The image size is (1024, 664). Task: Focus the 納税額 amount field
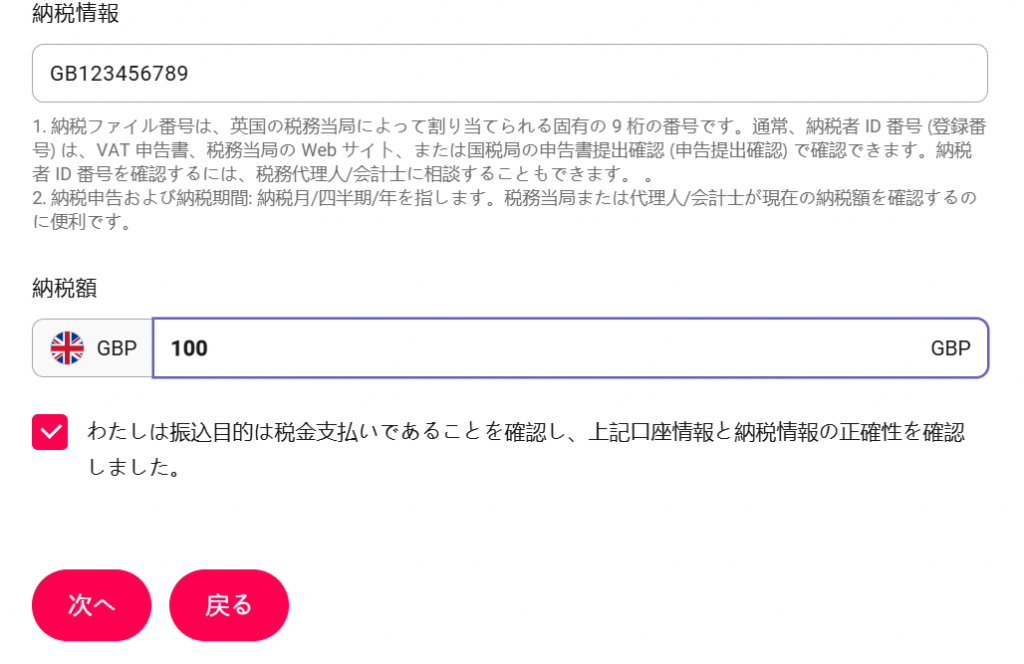[570, 348]
